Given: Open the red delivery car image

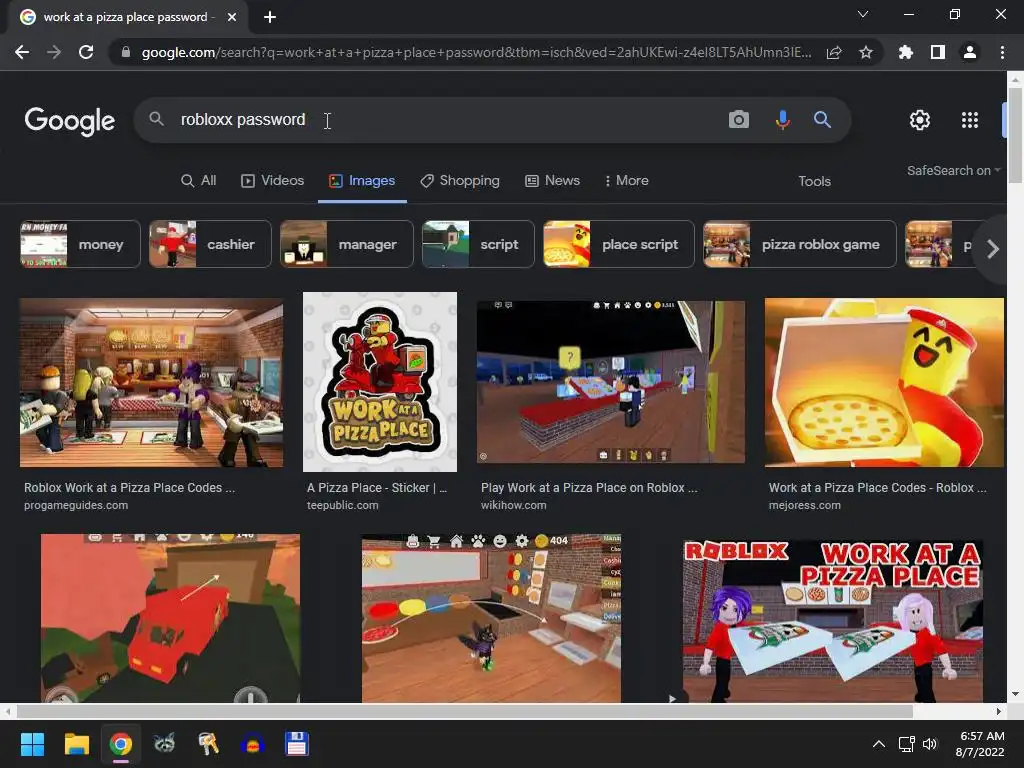Looking at the screenshot, I should tap(170, 618).
